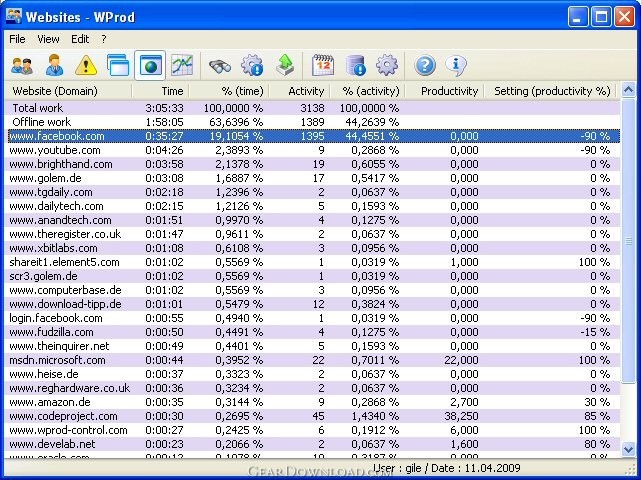Click the single user icon
The height and width of the screenshot is (480, 641).
click(x=54, y=65)
